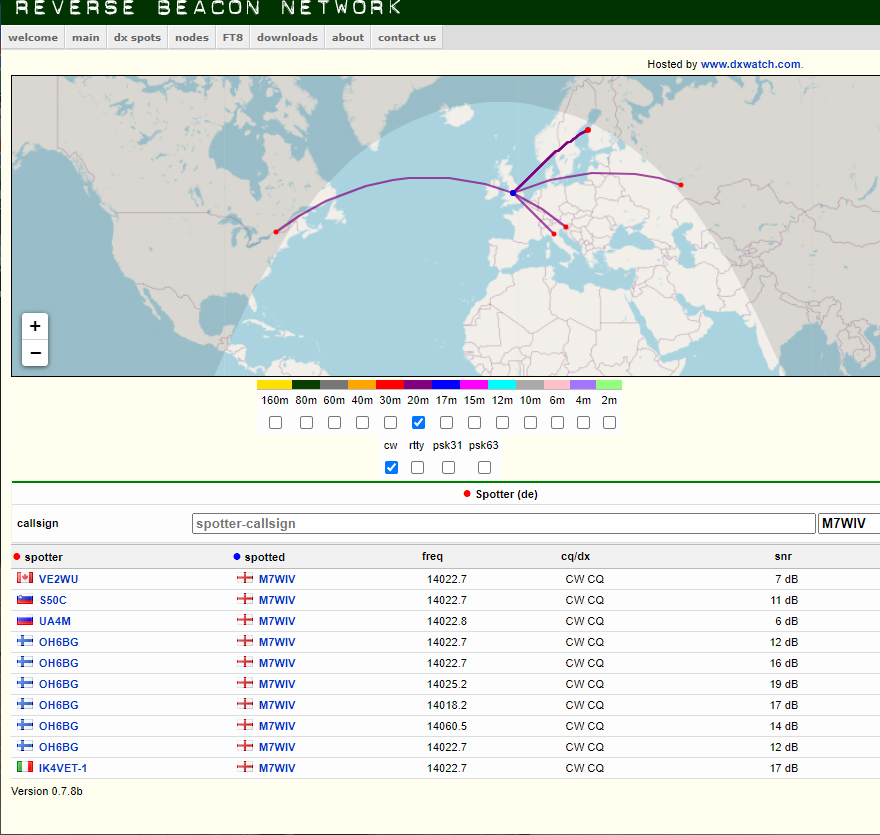Click the 19 dB snr value

pos(784,684)
